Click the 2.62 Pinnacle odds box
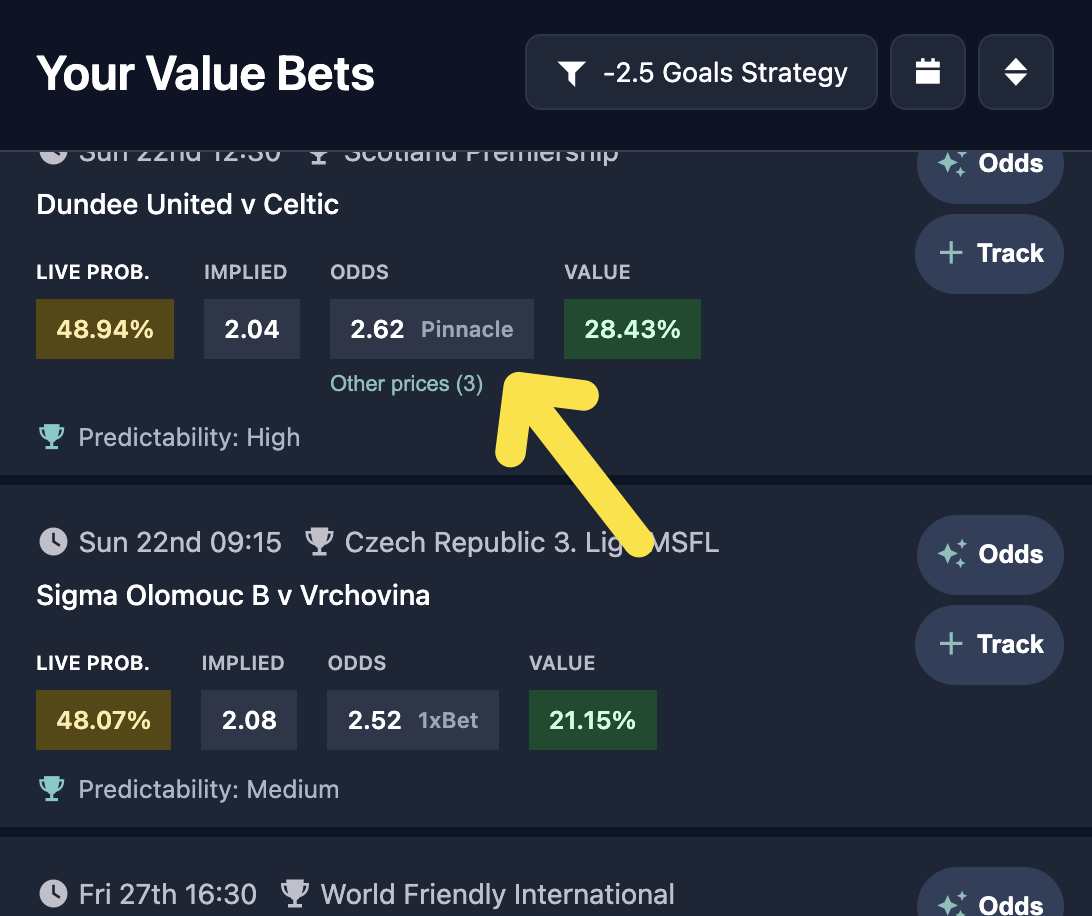 pos(431,329)
